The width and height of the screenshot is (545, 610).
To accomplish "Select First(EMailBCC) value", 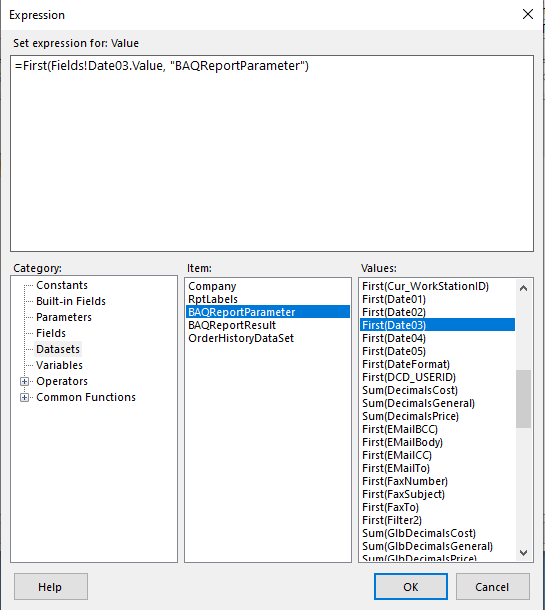I will pos(437,429).
